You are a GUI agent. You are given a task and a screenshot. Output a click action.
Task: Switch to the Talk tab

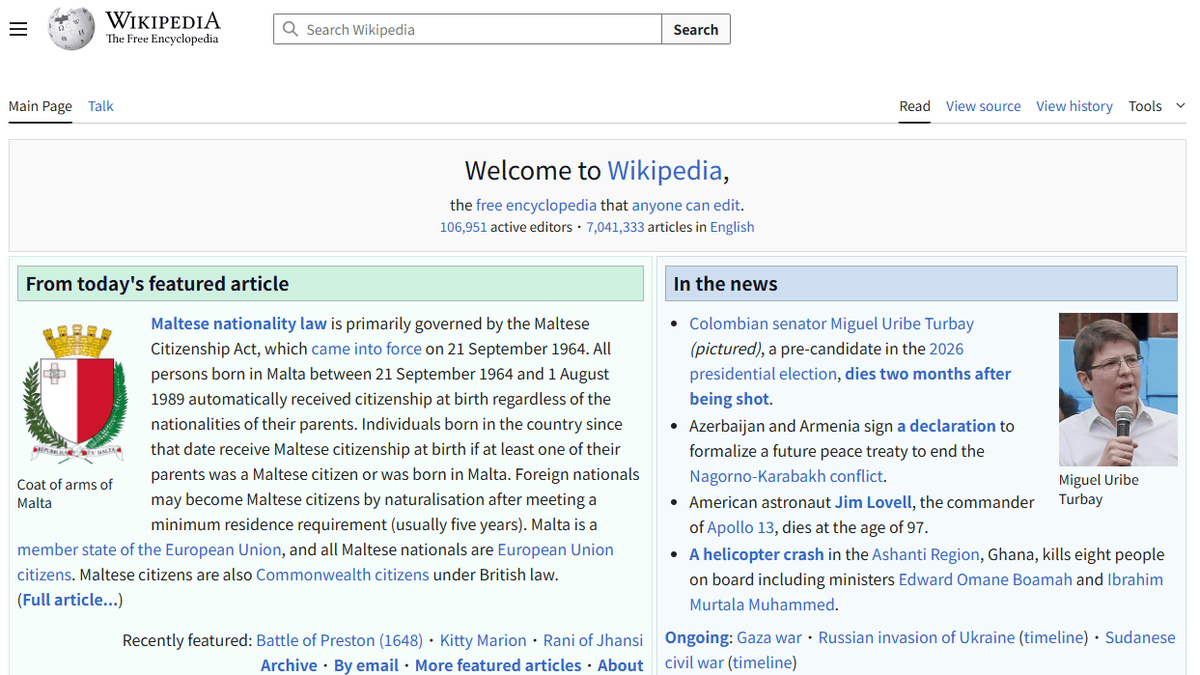click(x=101, y=106)
